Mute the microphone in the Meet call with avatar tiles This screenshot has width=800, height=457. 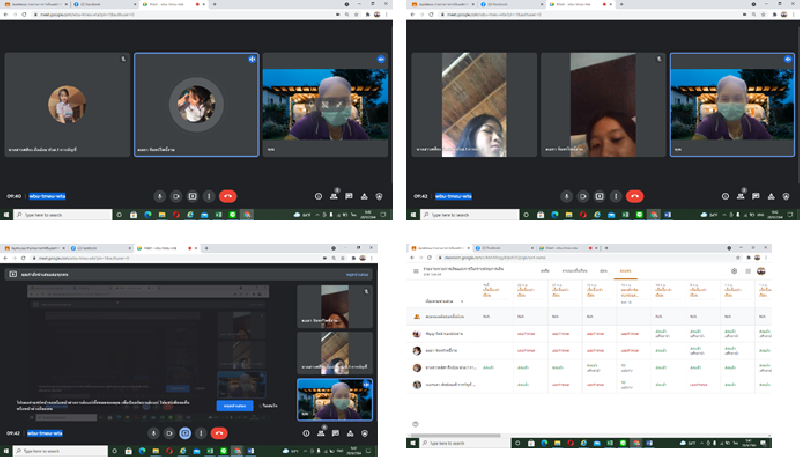click(160, 196)
